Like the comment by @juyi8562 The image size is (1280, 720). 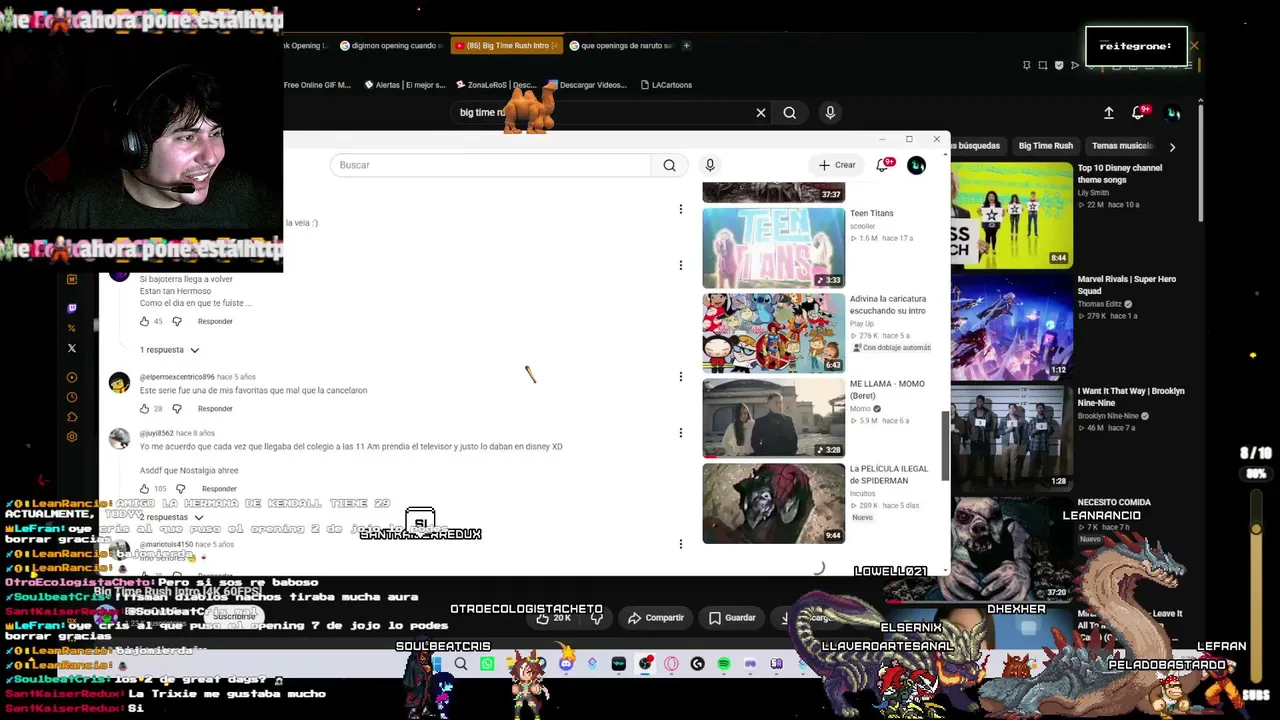144,489
